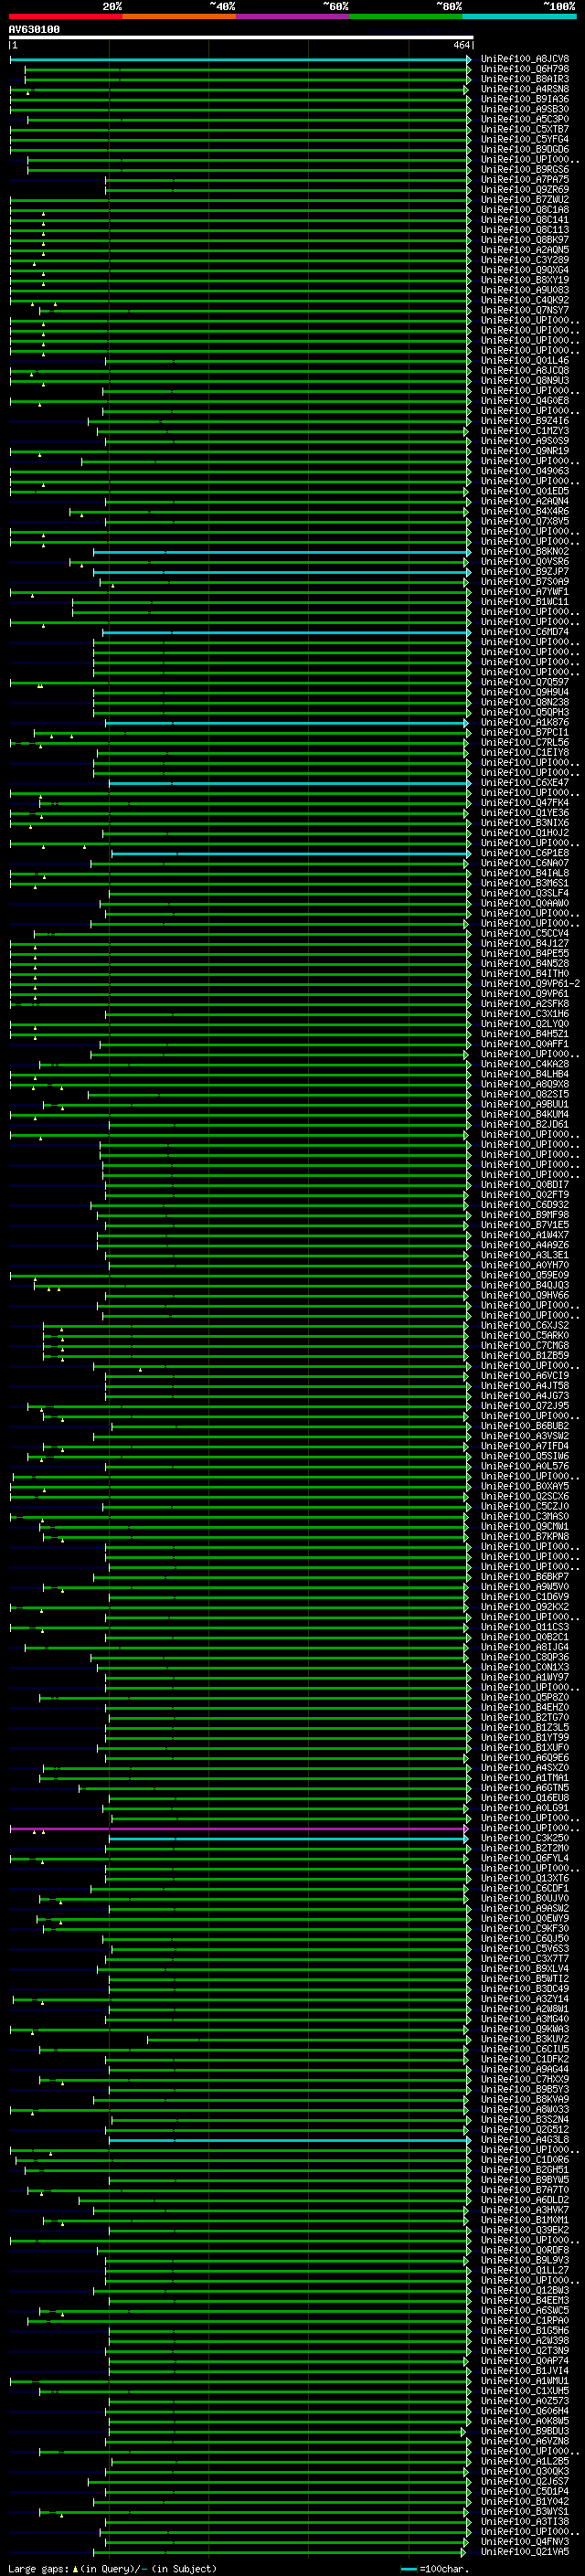The height and width of the screenshot is (2576, 585).
Task: Pick the UniRef100_Q47FK4 subject name
Action: (x=524, y=803)
